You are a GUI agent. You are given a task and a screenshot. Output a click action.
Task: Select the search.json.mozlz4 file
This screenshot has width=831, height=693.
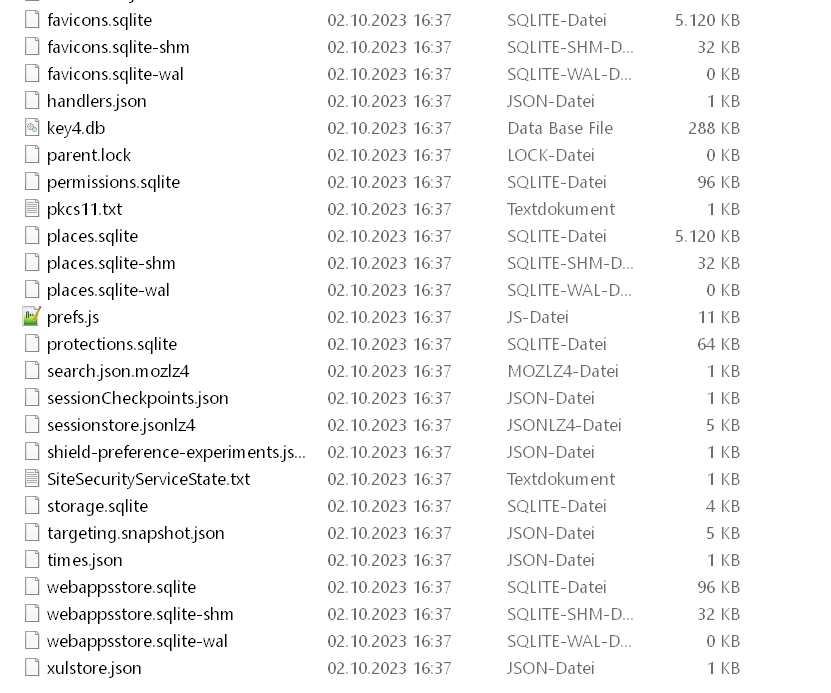[x=118, y=371]
